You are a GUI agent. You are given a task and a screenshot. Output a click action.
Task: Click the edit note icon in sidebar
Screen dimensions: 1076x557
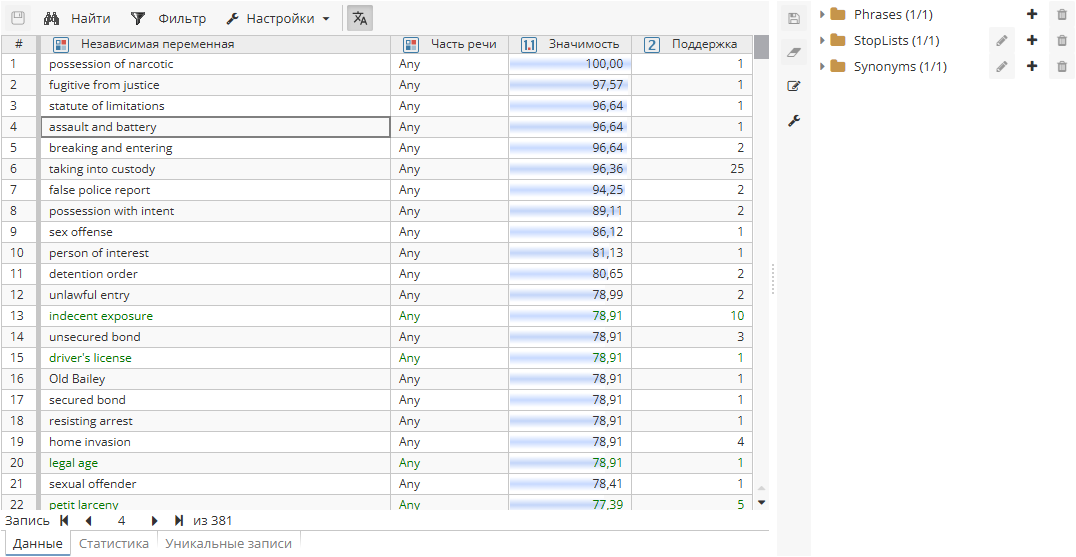tap(794, 86)
